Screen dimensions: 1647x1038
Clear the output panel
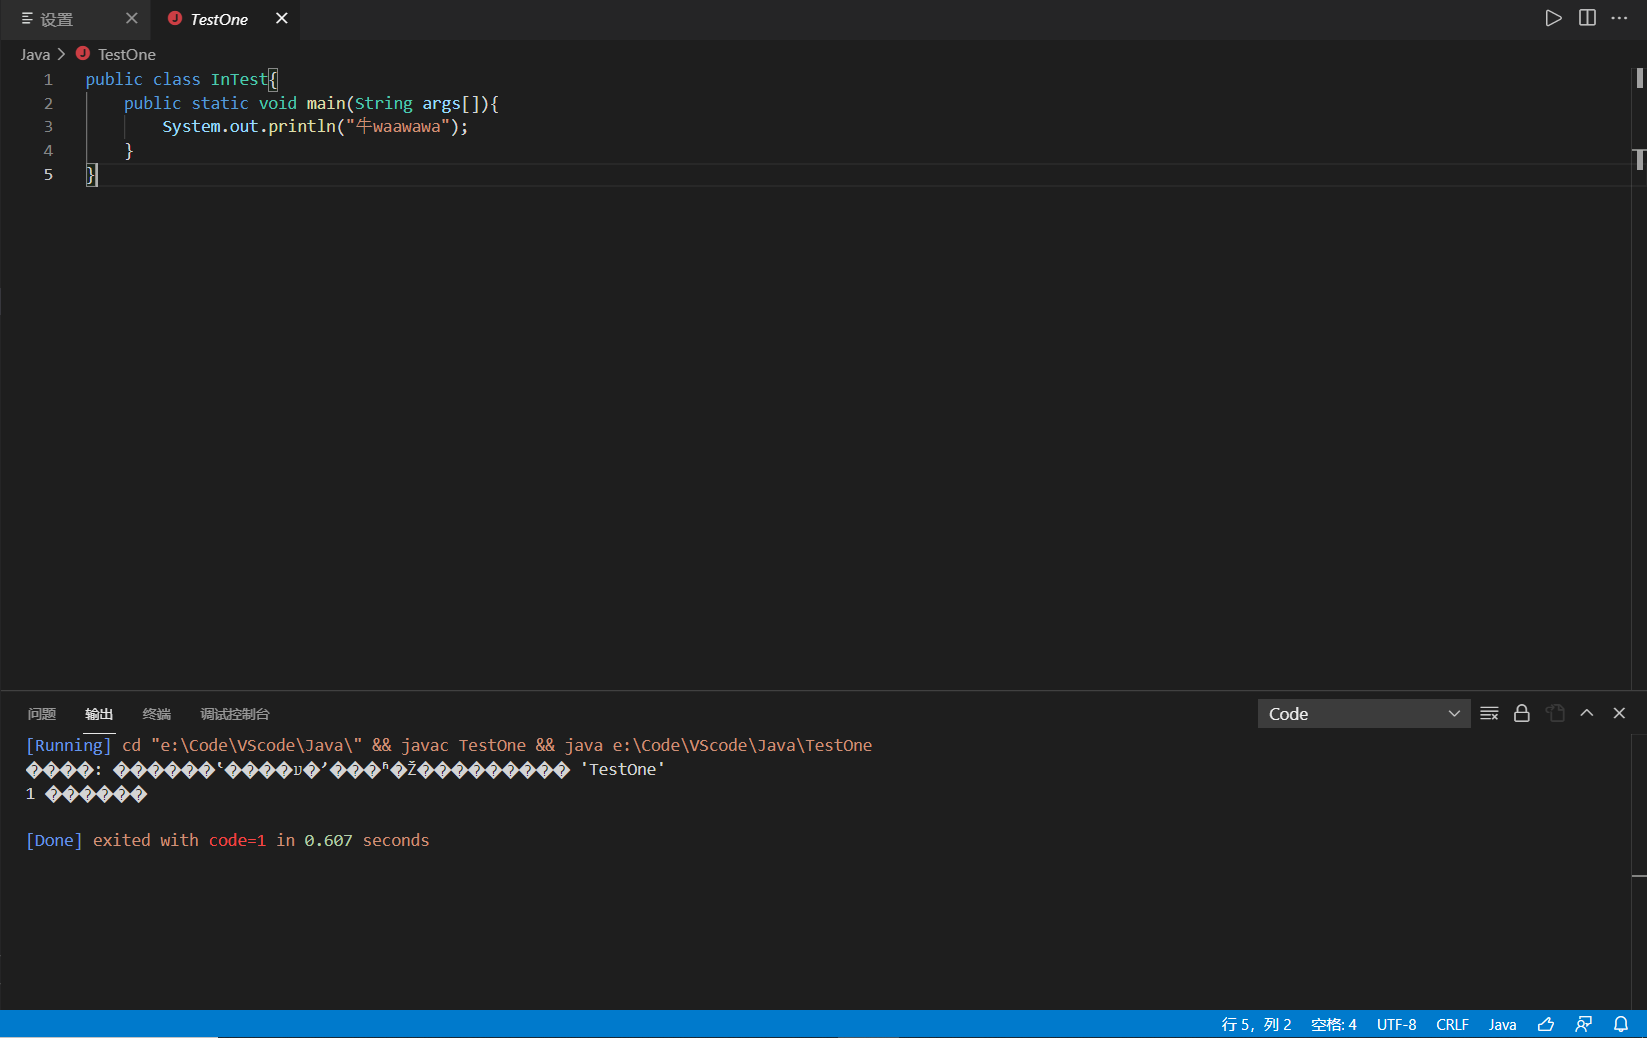click(x=1488, y=713)
